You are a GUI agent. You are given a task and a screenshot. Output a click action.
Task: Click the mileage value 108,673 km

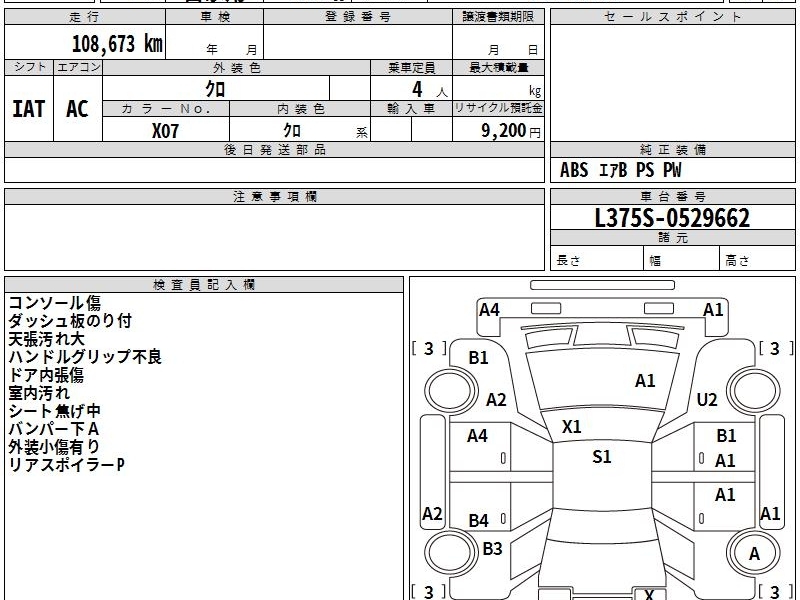coord(117,44)
